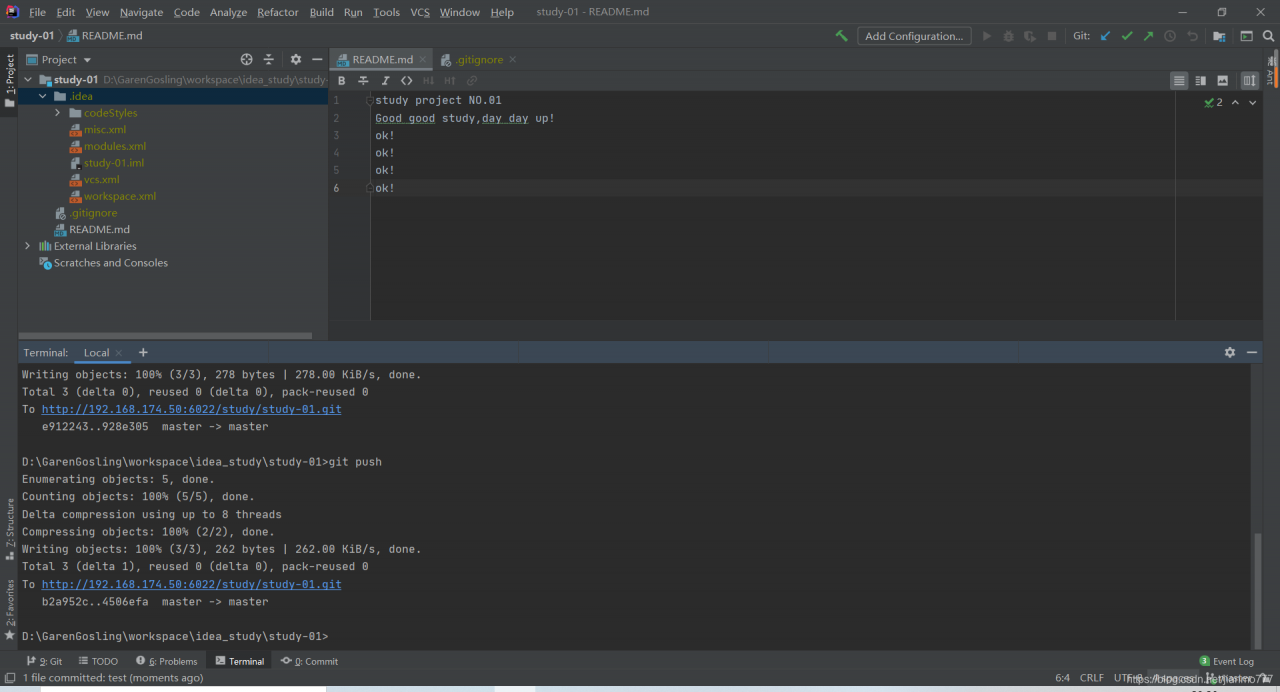Open the Refactor menu
Screen dimensions: 1280x692
[x=277, y=12]
